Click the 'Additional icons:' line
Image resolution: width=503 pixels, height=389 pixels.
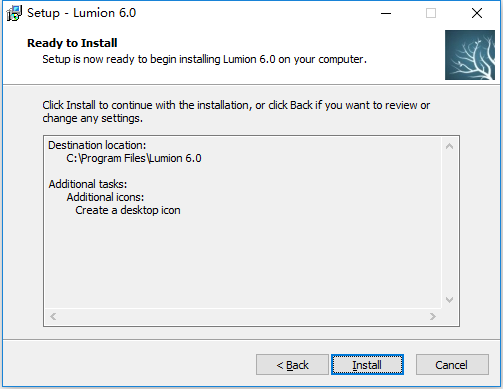click(105, 197)
